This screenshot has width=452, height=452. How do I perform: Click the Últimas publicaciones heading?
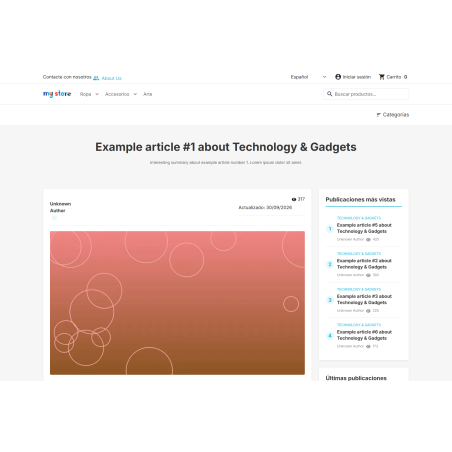coord(356,378)
